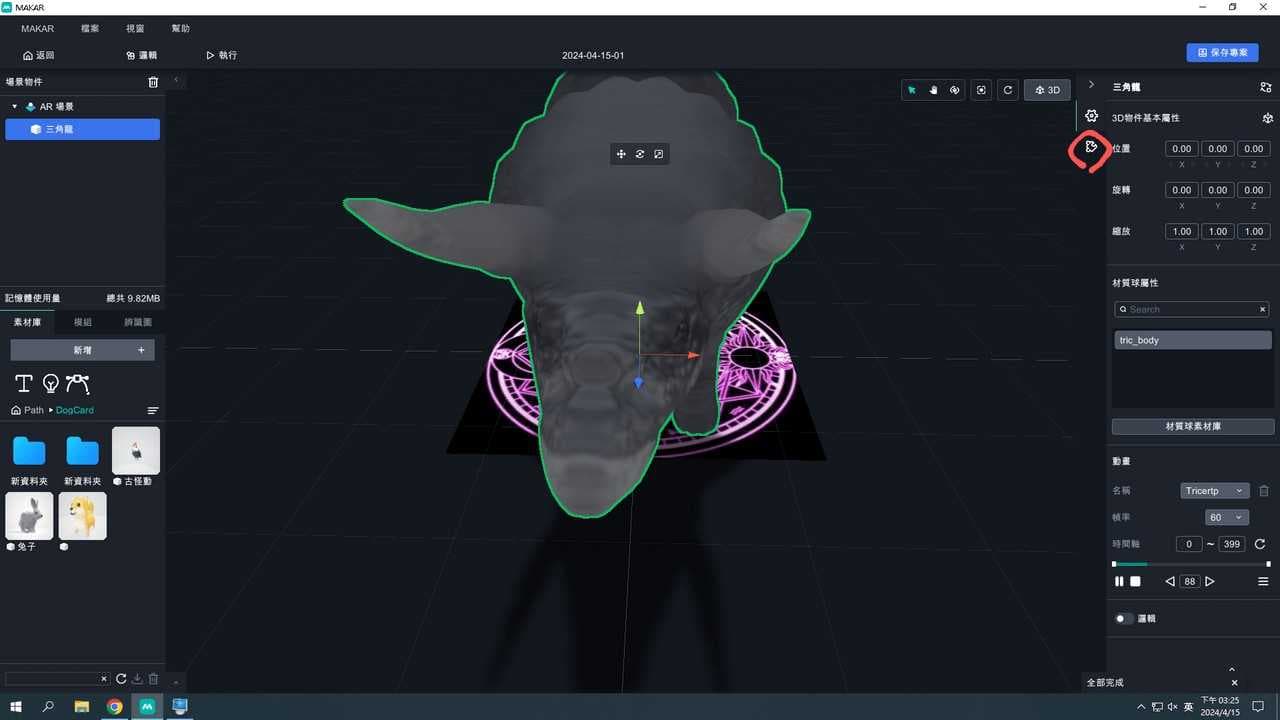Select 三角龍 in the scene objects tree

click(x=82, y=129)
